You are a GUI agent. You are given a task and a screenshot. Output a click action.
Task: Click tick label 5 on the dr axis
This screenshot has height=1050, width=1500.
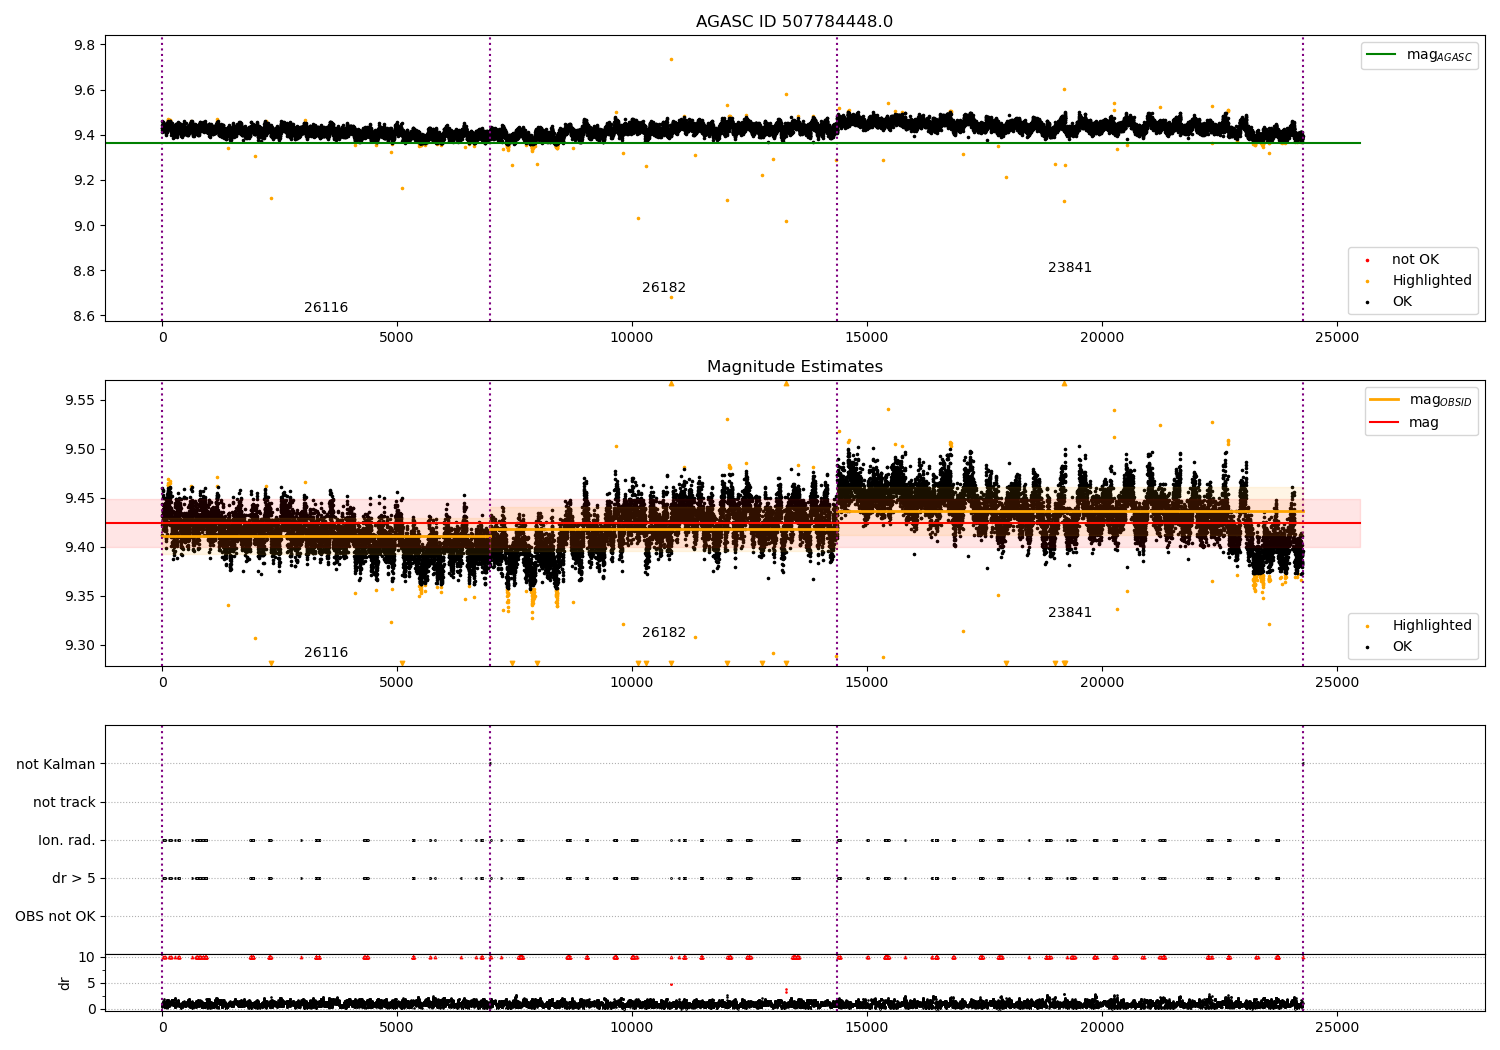[x=91, y=984]
